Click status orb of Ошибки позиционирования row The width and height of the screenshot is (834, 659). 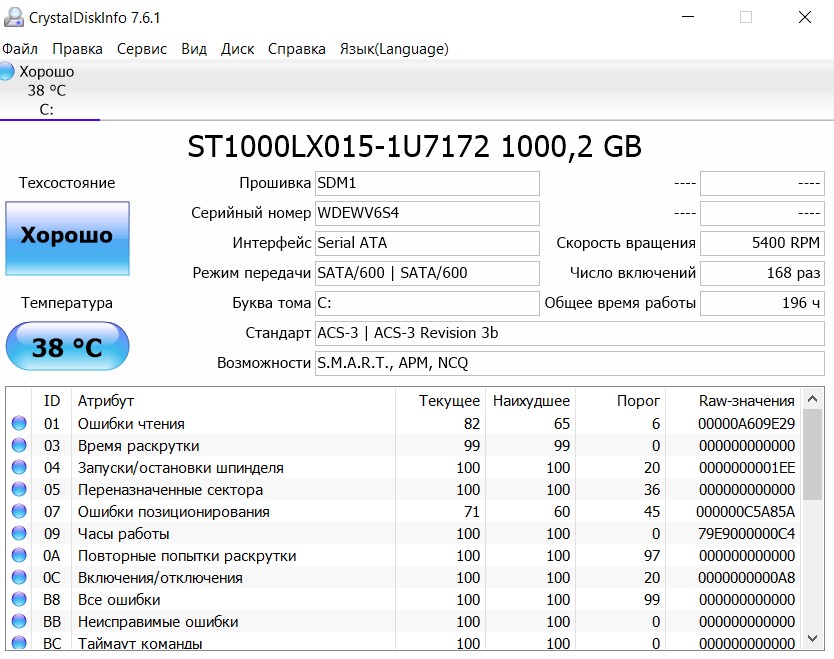coord(19,511)
